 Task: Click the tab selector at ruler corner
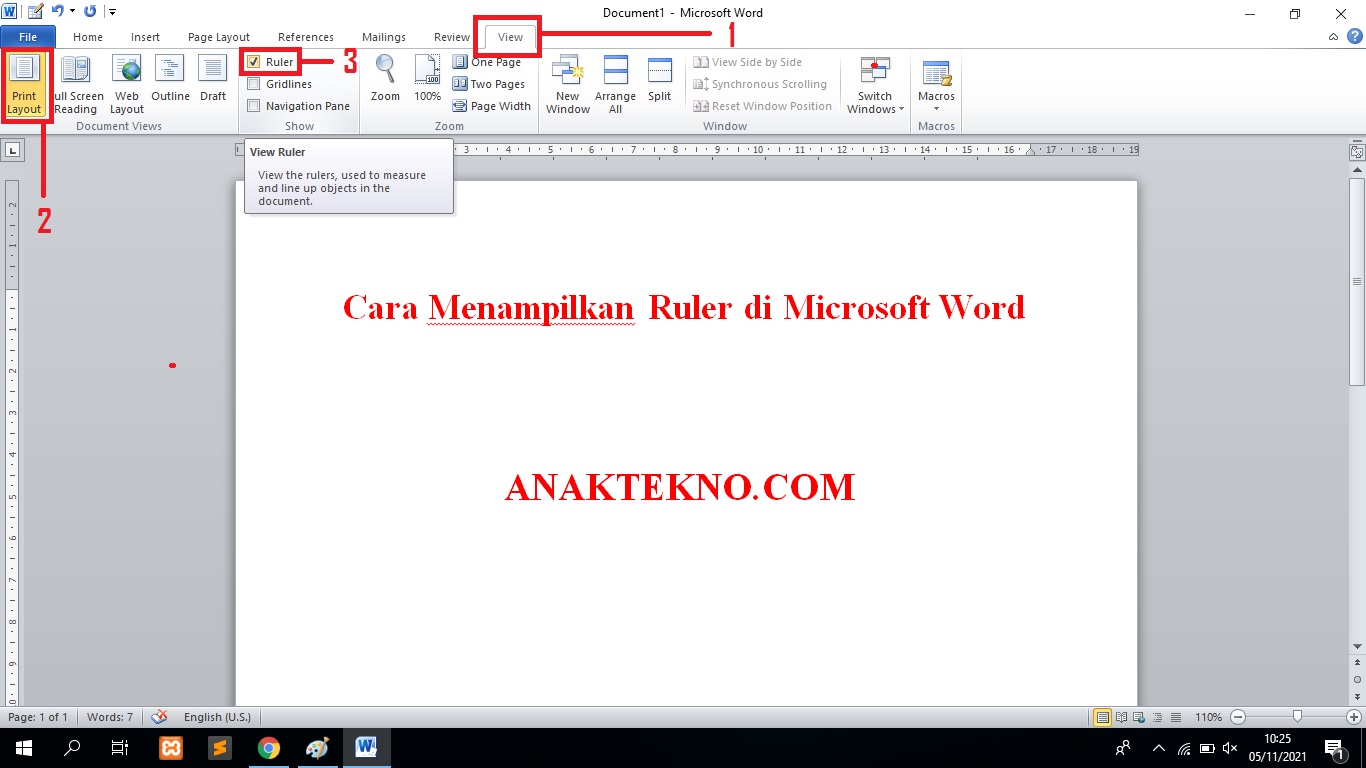[x=13, y=150]
